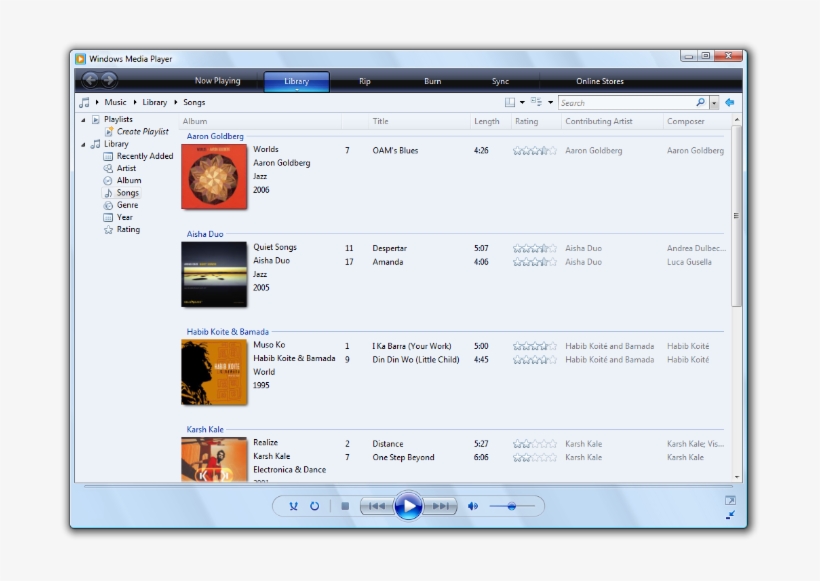This screenshot has width=820, height=581.
Task: Click the blue arrow beside search box
Action: tap(730, 102)
